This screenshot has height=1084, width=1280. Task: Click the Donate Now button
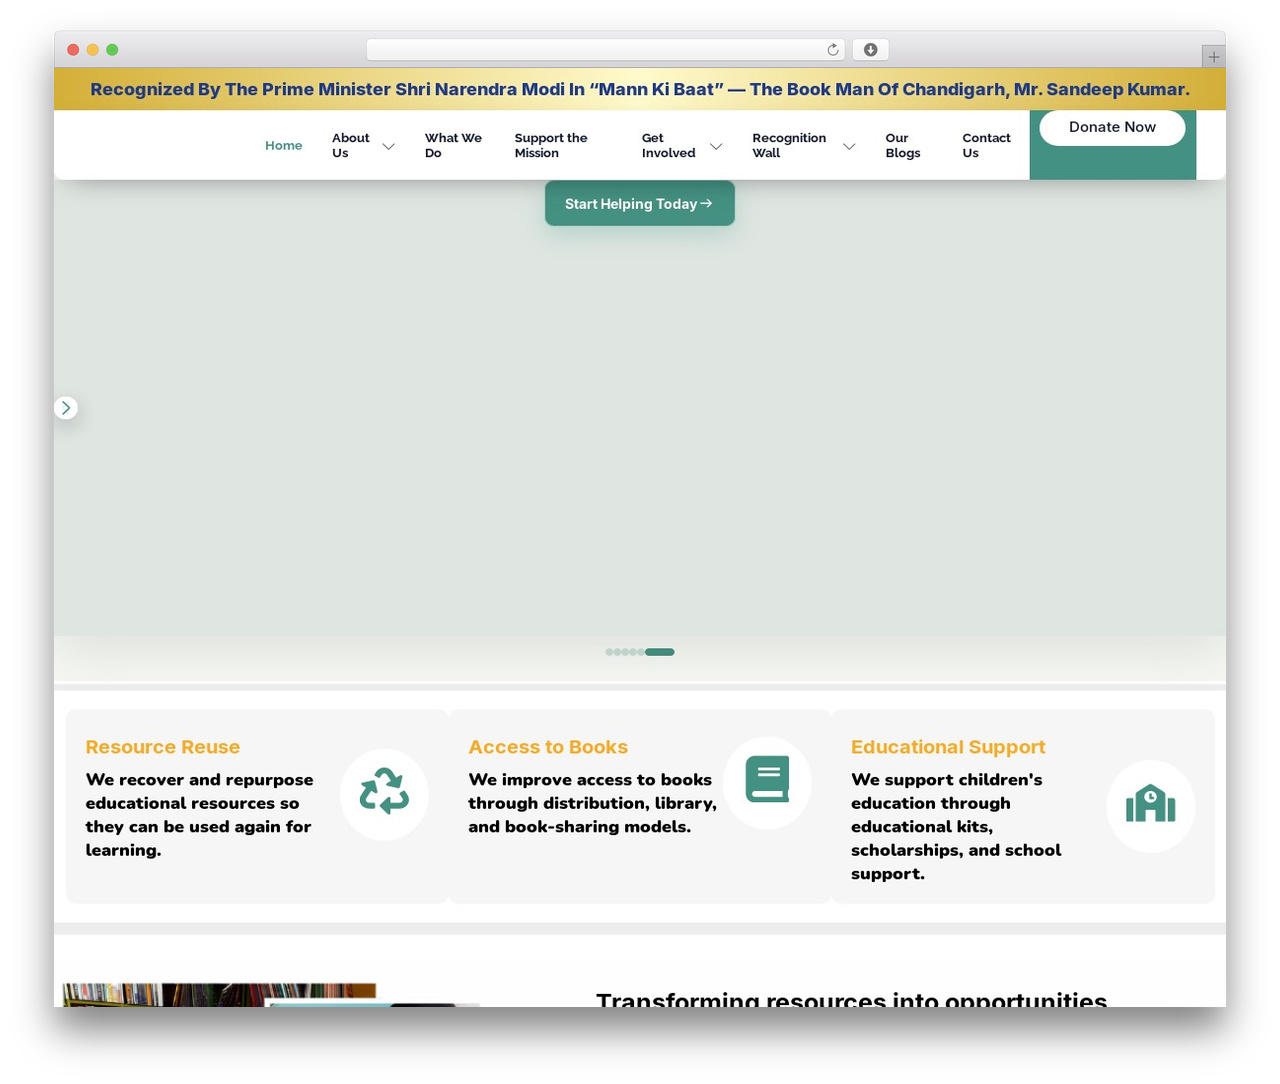point(1112,127)
